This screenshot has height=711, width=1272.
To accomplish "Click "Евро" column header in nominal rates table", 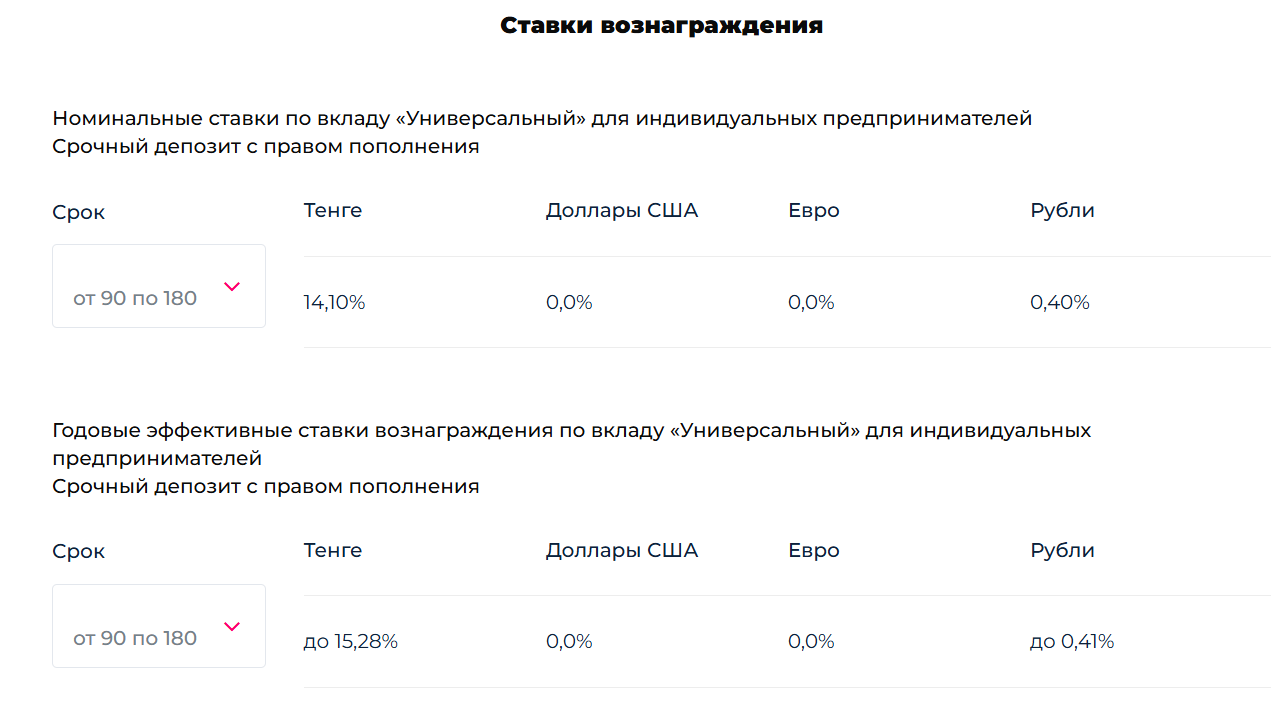I will click(813, 211).
